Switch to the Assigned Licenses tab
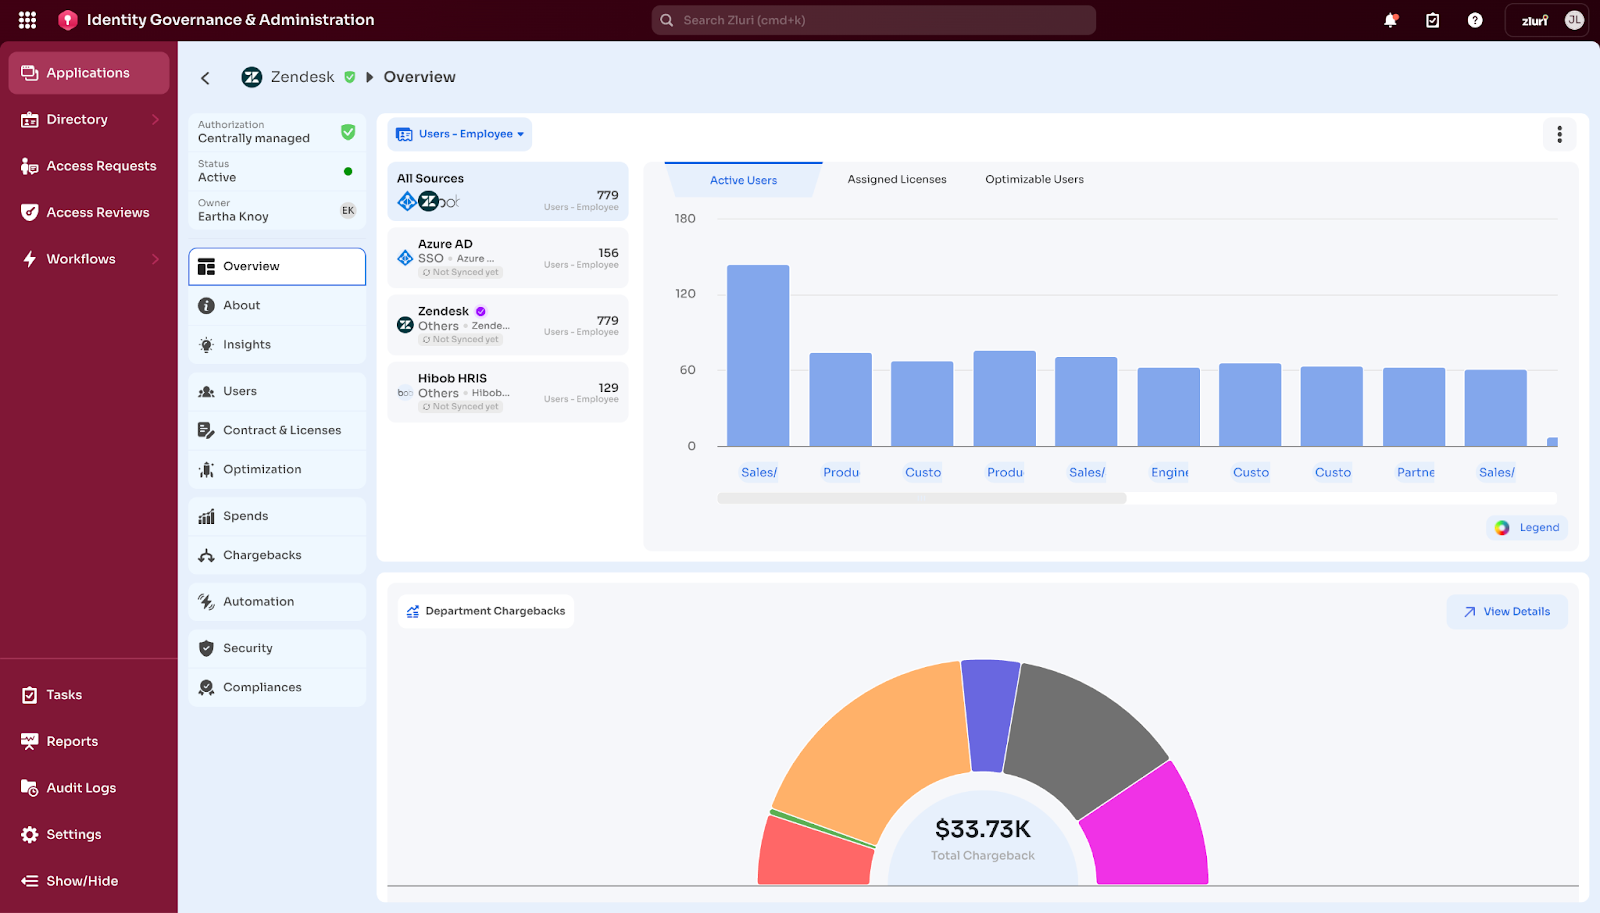The height and width of the screenshot is (913, 1600). click(x=897, y=180)
